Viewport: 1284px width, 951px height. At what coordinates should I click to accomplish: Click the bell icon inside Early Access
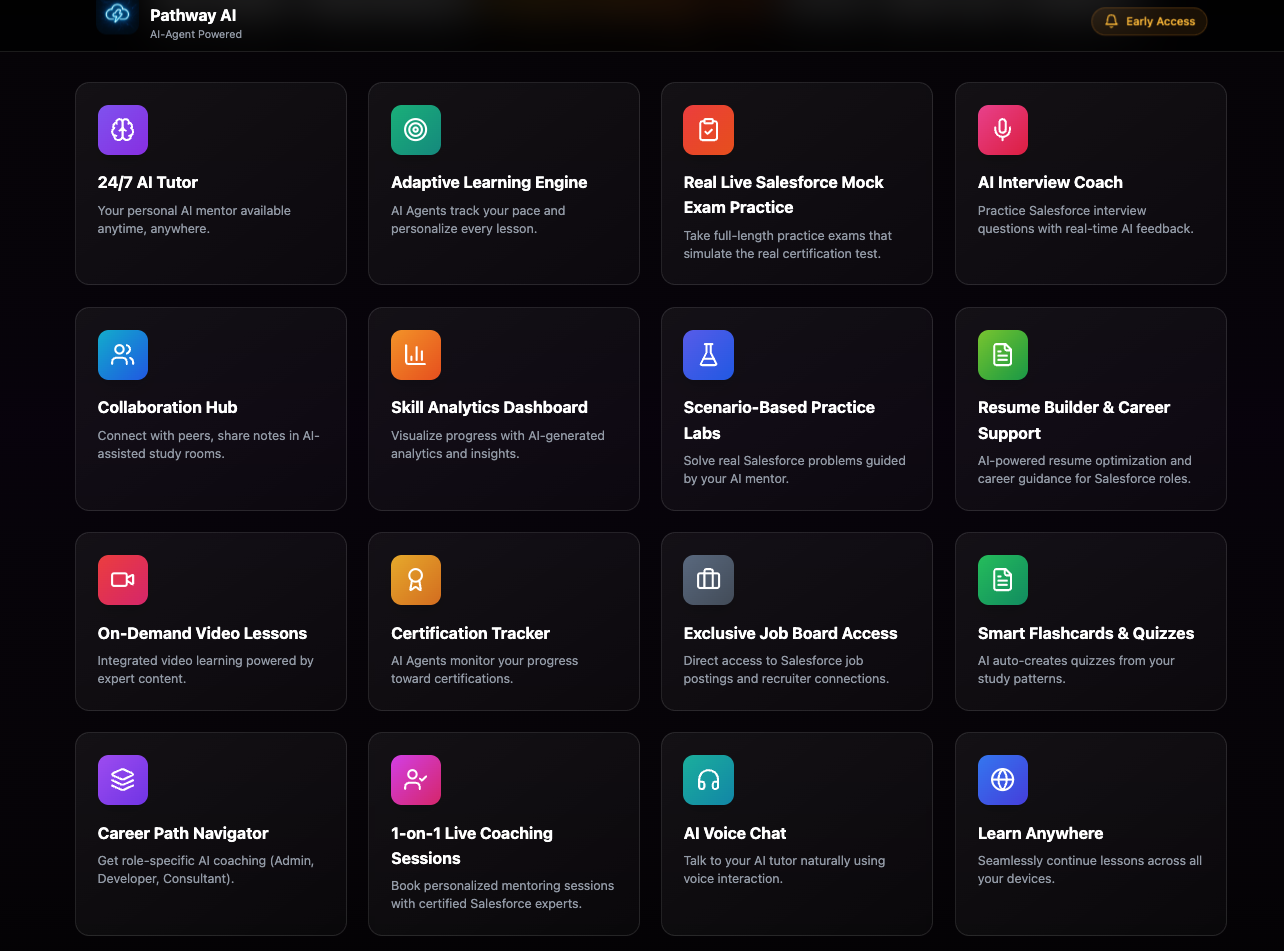1113,20
